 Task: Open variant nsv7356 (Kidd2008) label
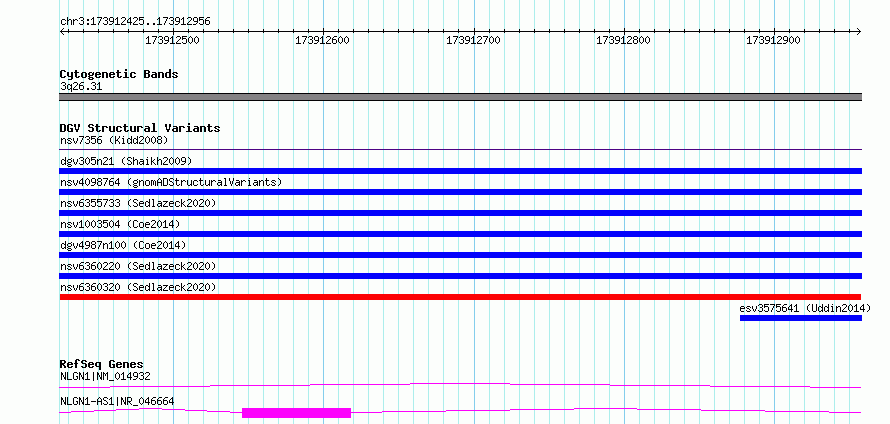pyautogui.click(x=114, y=140)
